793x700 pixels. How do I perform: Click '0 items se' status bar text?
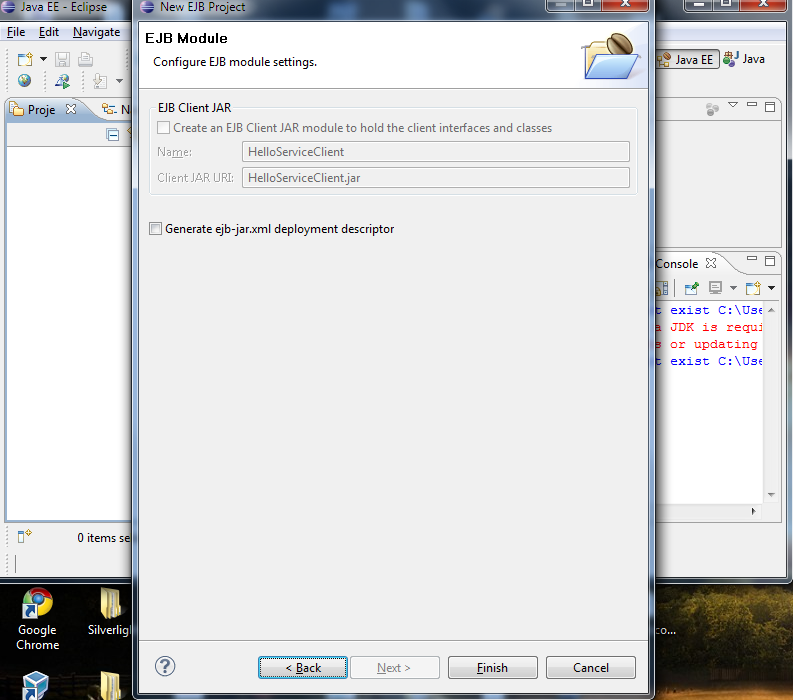tap(104, 538)
